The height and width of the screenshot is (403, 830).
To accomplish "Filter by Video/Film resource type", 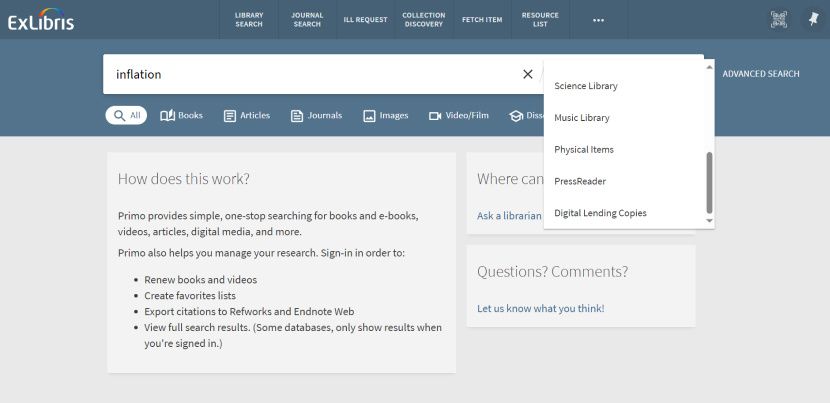I will (x=458, y=116).
